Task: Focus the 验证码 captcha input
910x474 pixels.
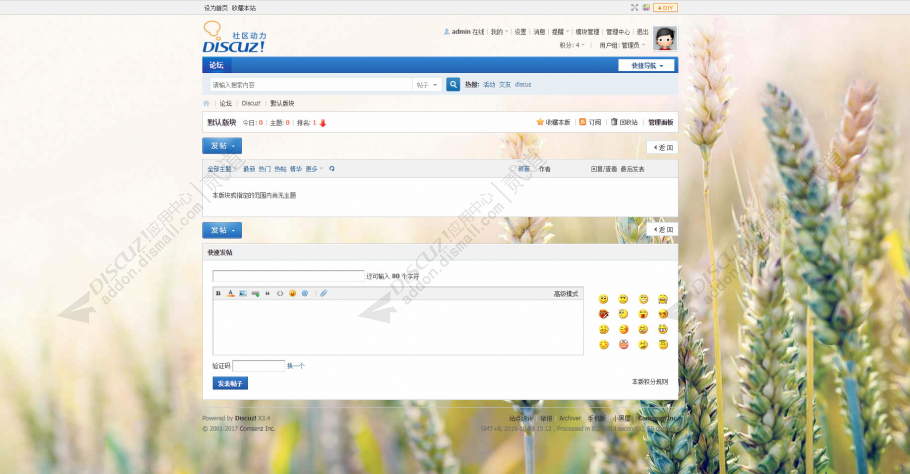Action: tap(258, 366)
